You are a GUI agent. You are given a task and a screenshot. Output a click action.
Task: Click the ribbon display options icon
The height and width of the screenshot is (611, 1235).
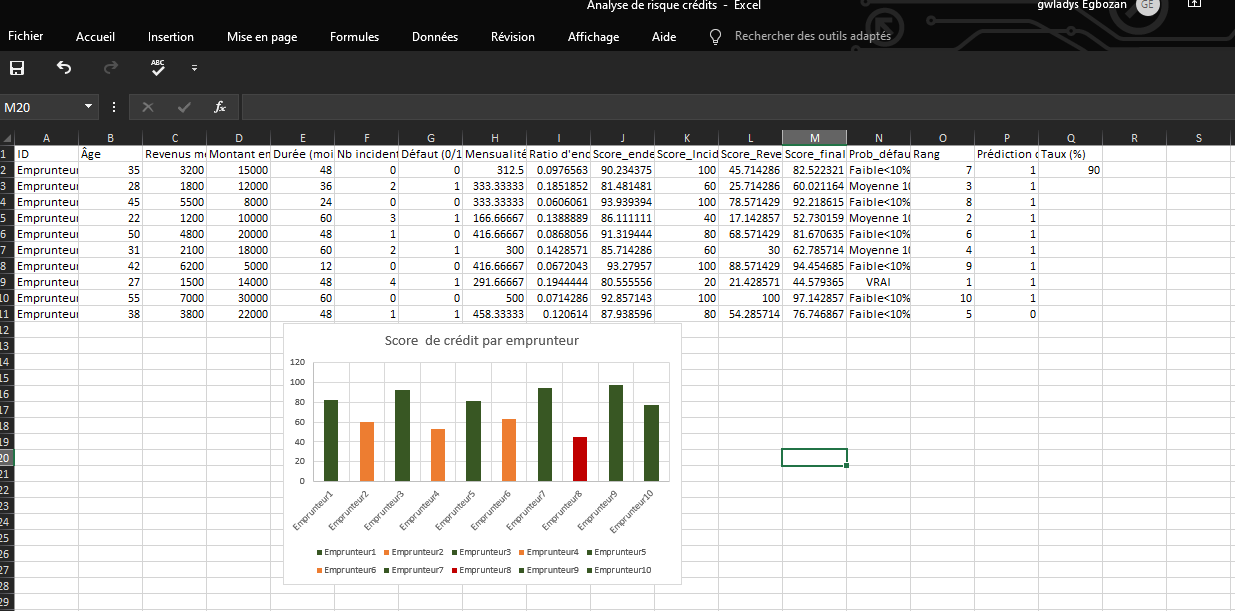pyautogui.click(x=1194, y=5)
